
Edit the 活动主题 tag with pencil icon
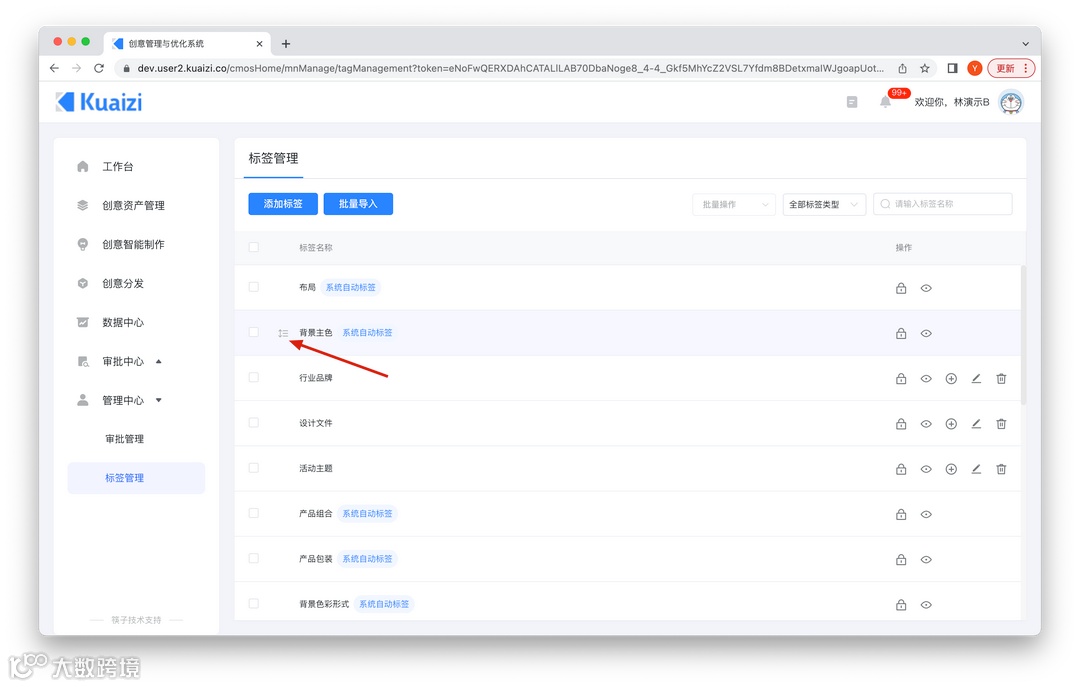click(976, 469)
